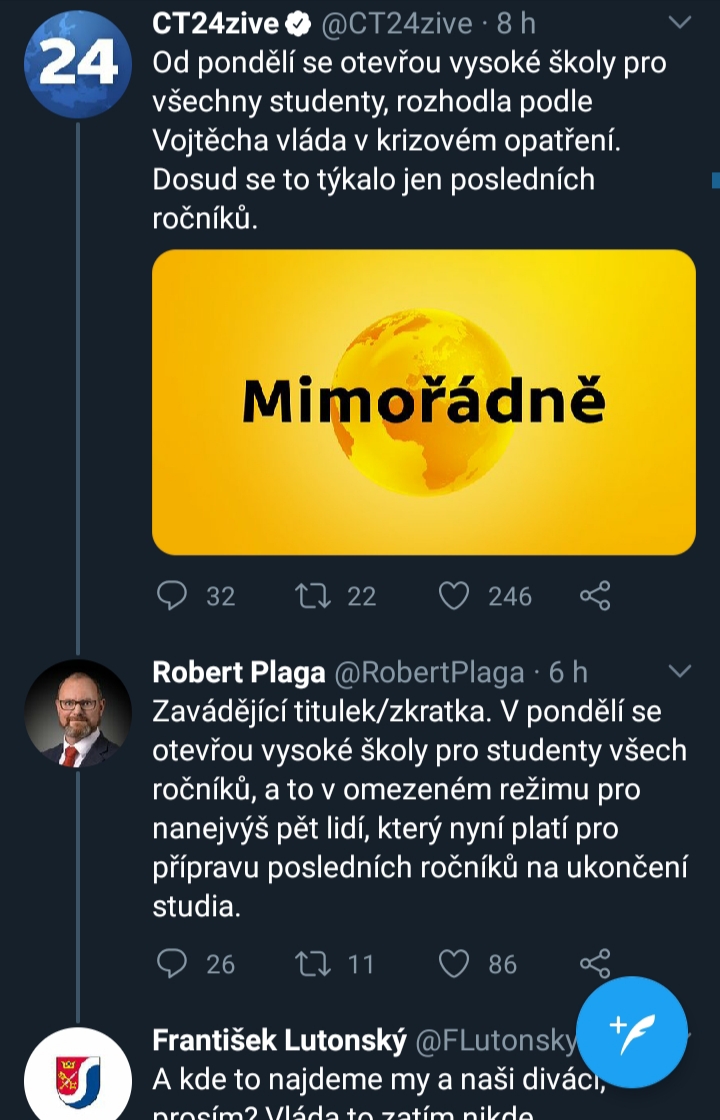Image resolution: width=720 pixels, height=1120 pixels.
Task: Open Robert Plaga name link
Action: coord(238,672)
